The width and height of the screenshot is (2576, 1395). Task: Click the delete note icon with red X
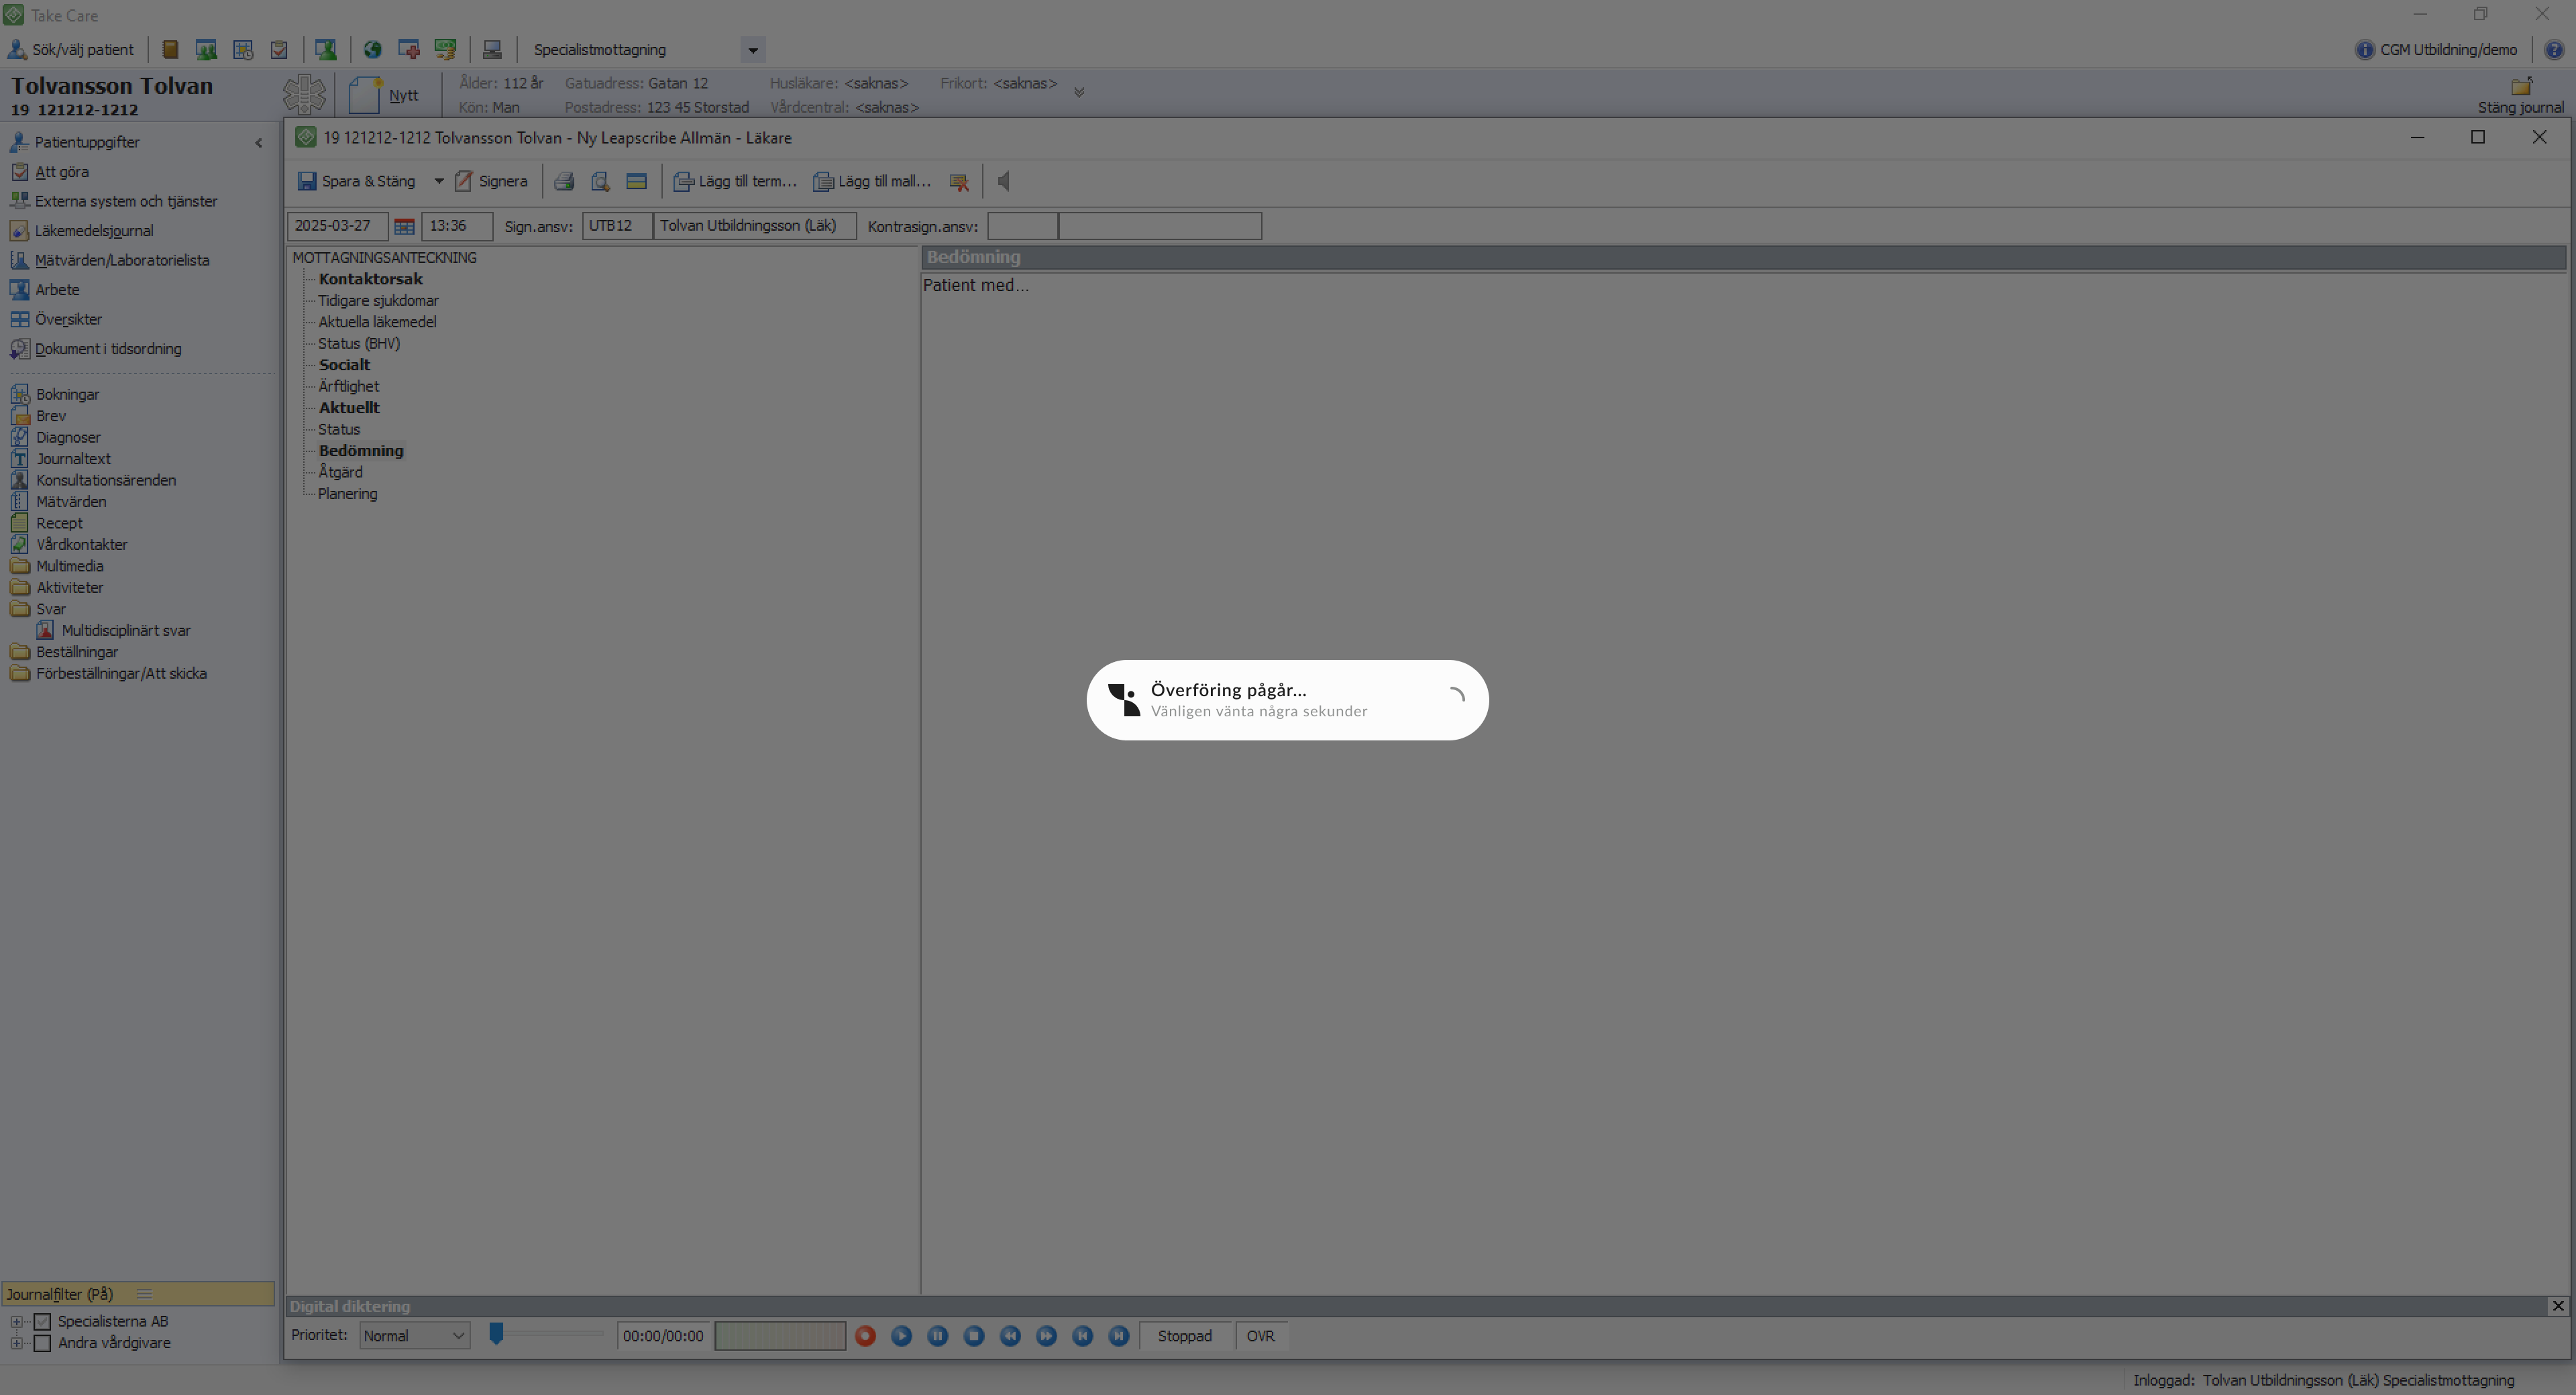coord(959,181)
